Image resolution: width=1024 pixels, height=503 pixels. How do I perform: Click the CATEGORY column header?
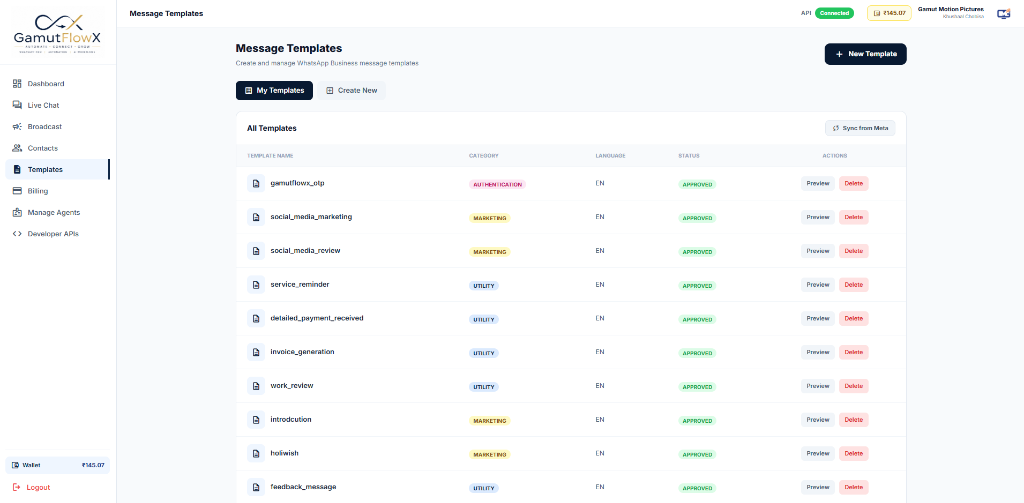coord(484,156)
